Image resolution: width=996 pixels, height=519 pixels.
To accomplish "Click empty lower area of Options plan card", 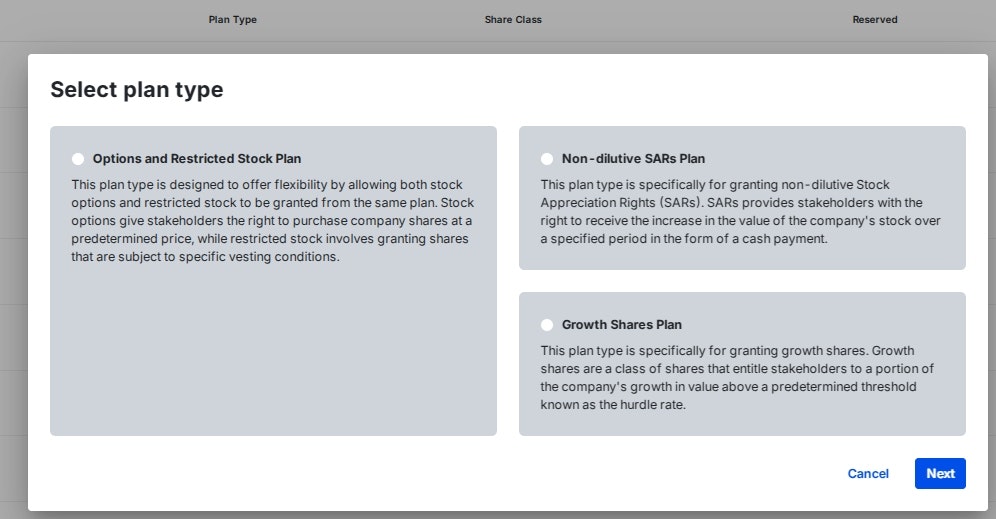I will (273, 360).
